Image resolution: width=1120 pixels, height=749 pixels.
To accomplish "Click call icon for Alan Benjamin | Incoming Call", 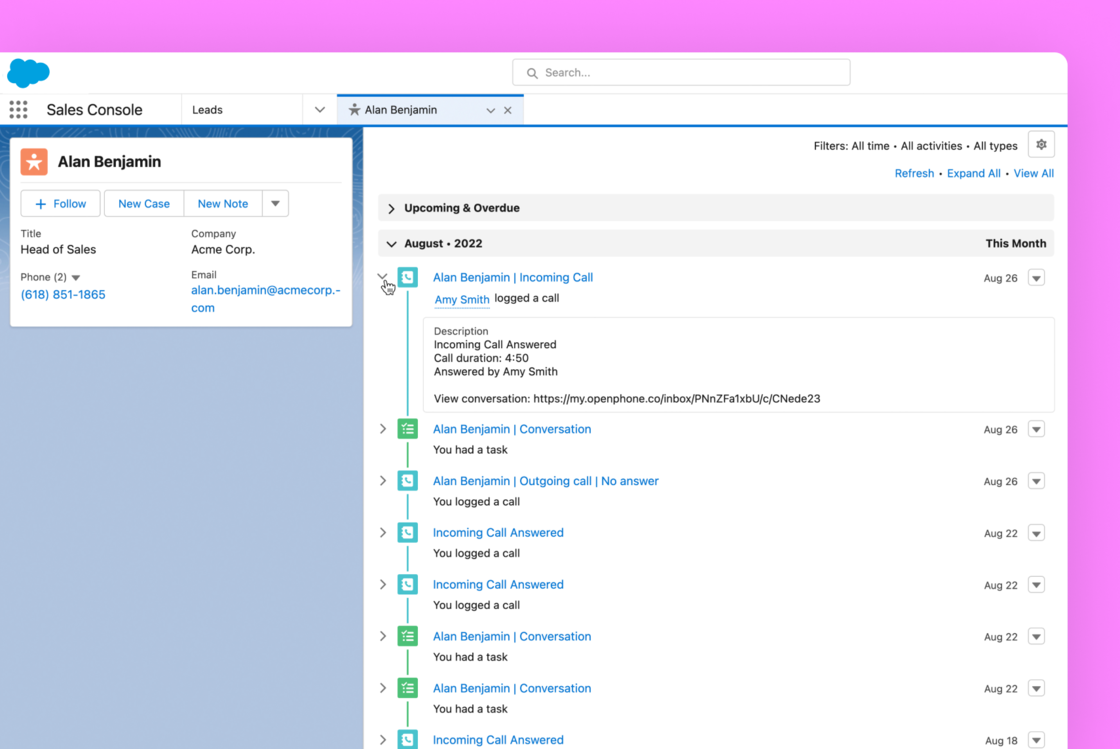I will pos(408,277).
